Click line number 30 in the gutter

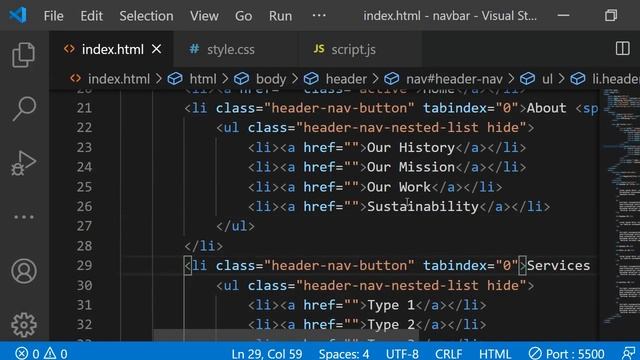click(x=84, y=285)
